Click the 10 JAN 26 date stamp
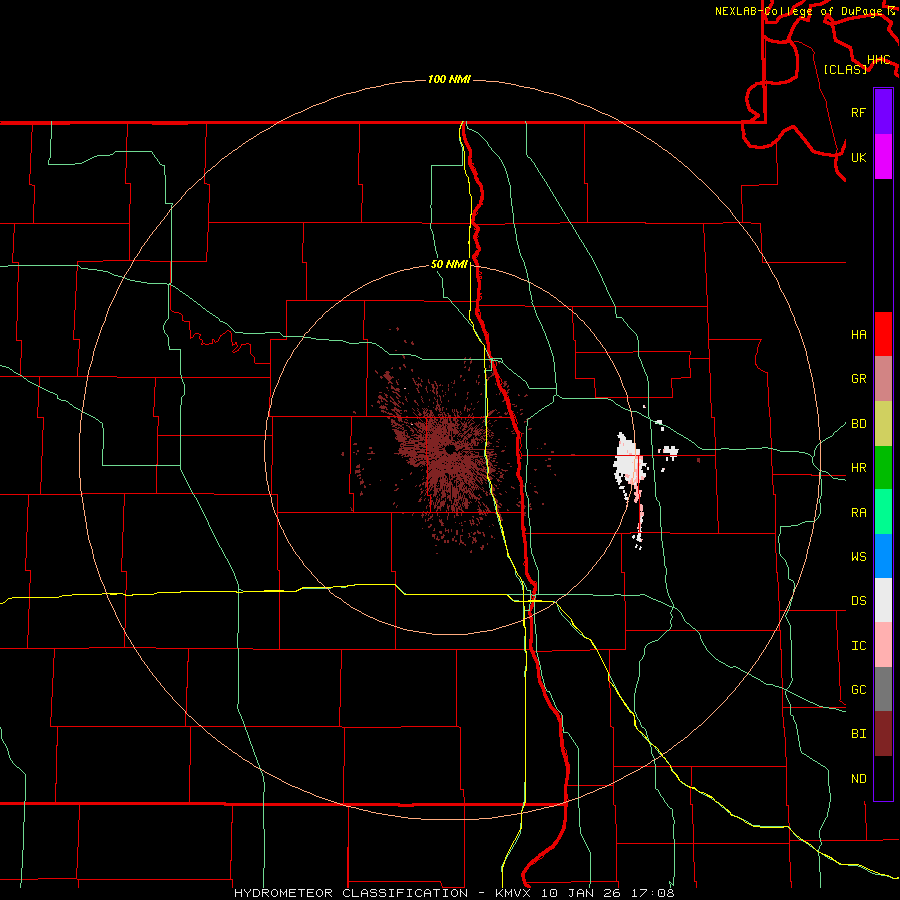 (581, 893)
